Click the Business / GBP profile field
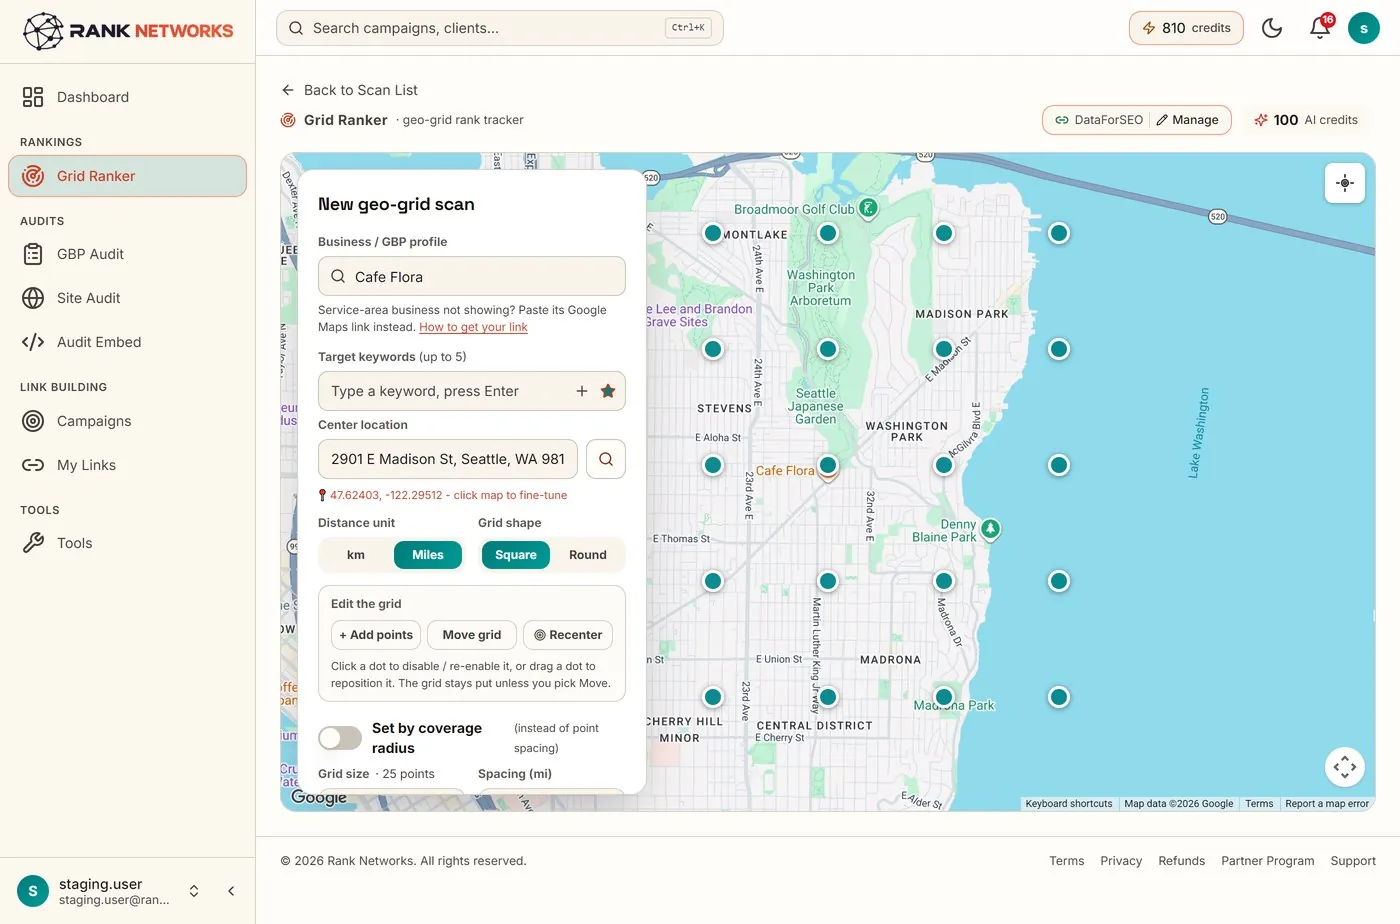 coord(472,276)
